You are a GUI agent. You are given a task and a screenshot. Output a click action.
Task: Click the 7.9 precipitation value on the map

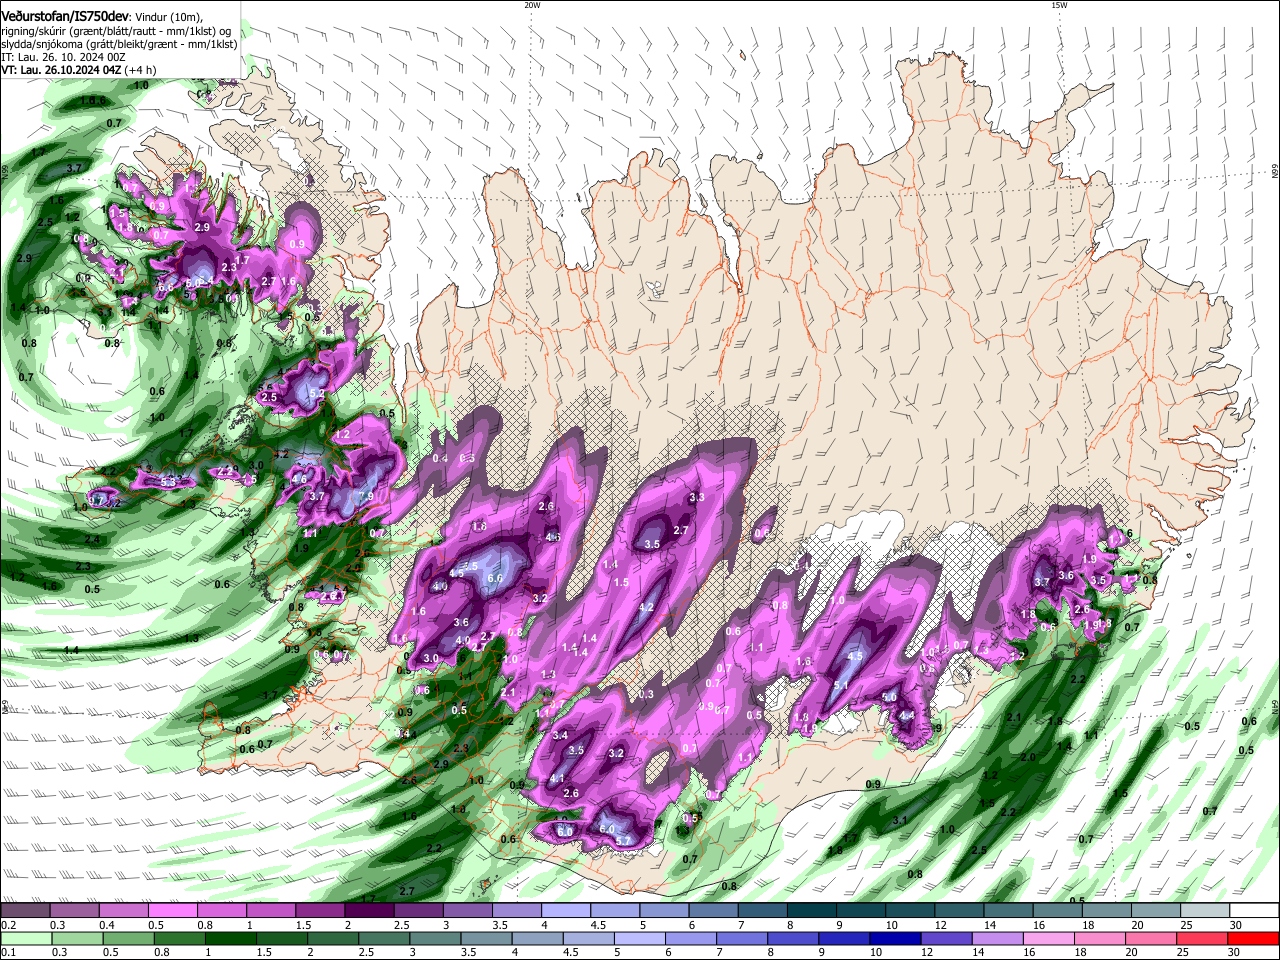click(365, 496)
